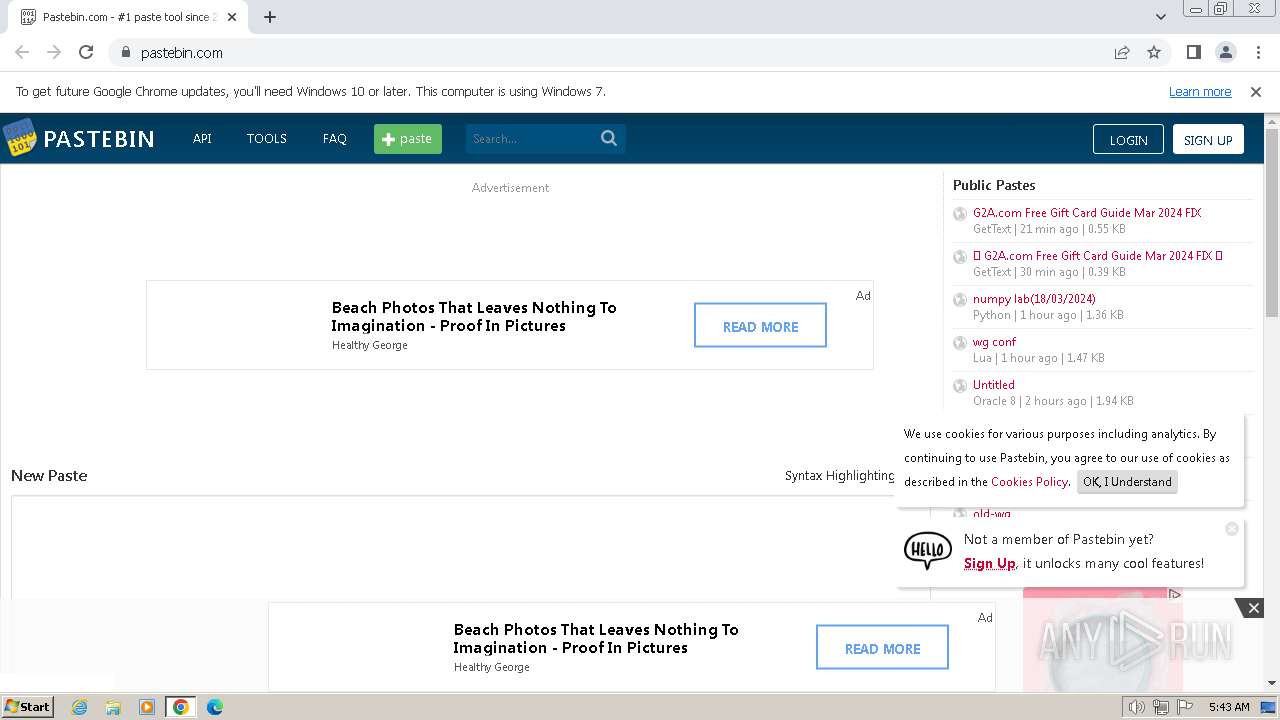Click READ MORE in top advertisement
The width and height of the screenshot is (1280, 720).
[760, 326]
